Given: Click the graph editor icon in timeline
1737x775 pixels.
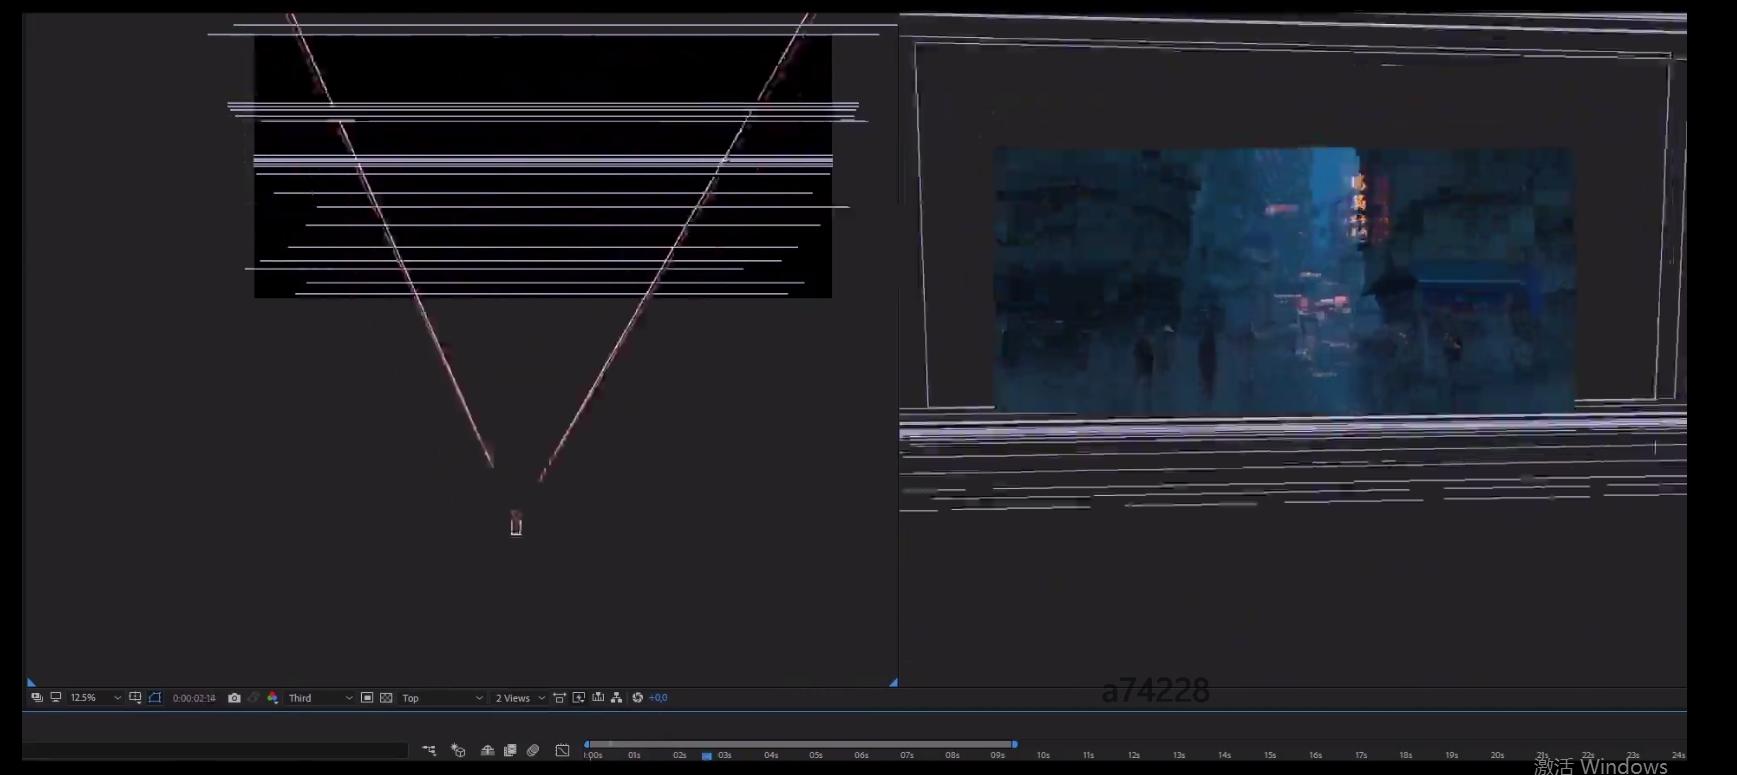Looking at the screenshot, I should (x=562, y=750).
